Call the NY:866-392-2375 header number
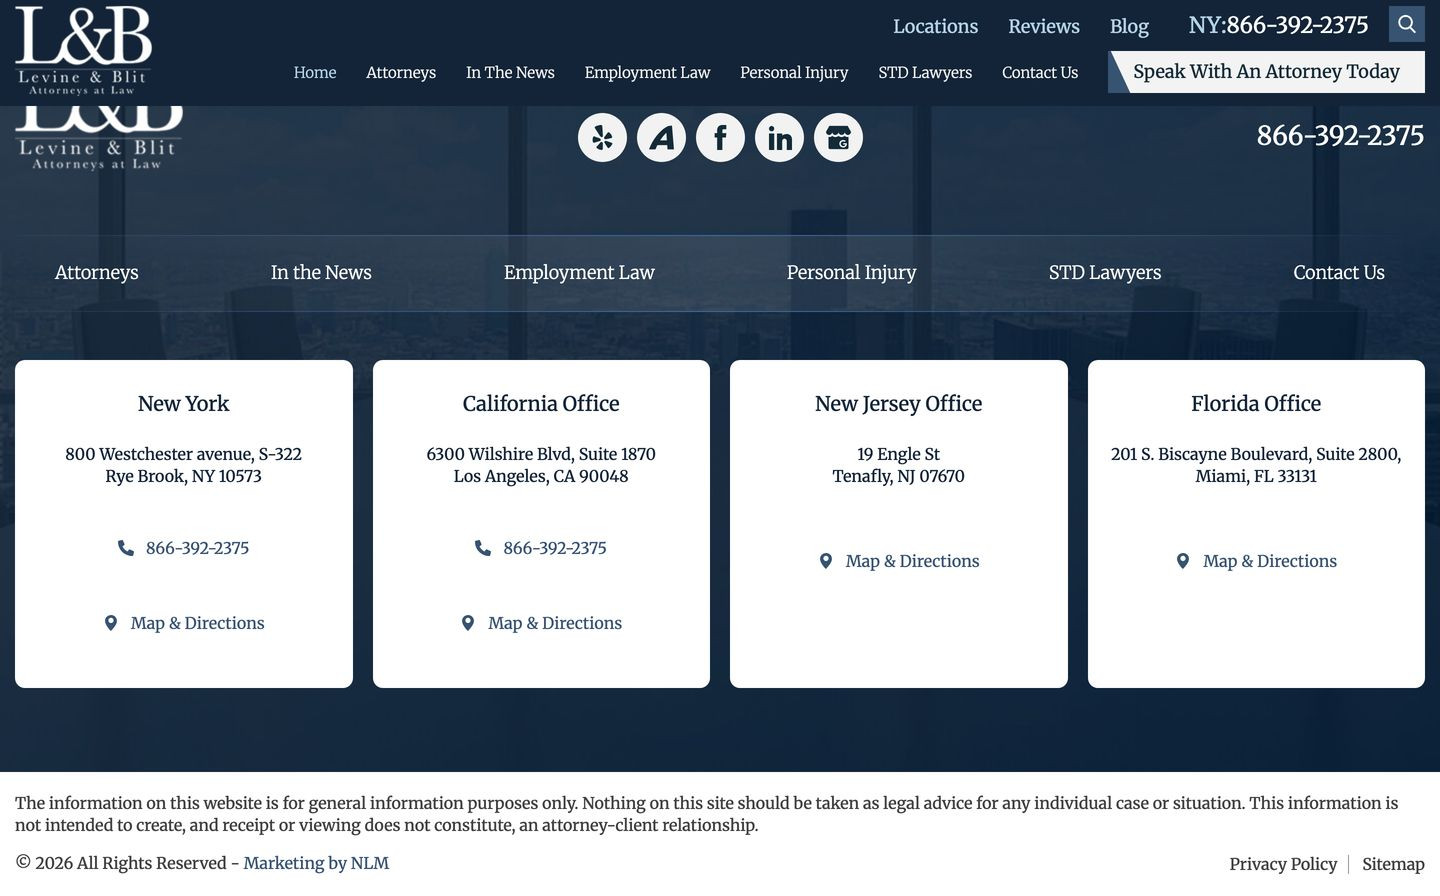This screenshot has width=1440, height=896. click(x=1278, y=25)
